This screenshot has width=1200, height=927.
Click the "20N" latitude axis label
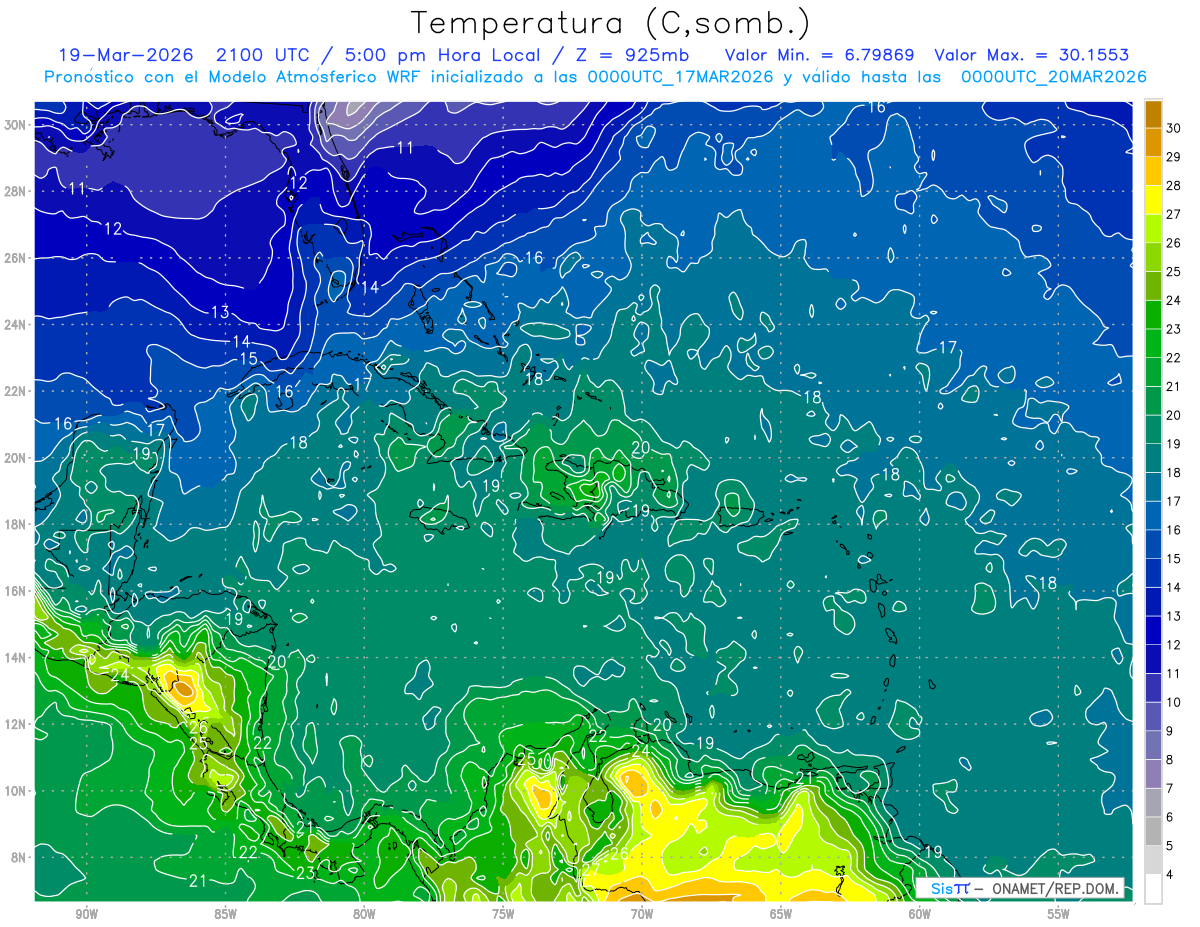[x=16, y=458]
